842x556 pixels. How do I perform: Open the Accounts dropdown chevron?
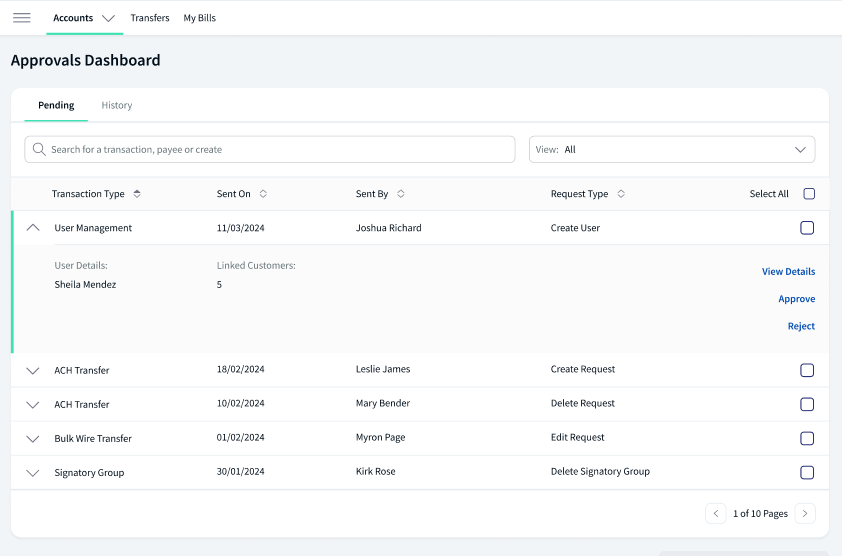pyautogui.click(x=108, y=18)
